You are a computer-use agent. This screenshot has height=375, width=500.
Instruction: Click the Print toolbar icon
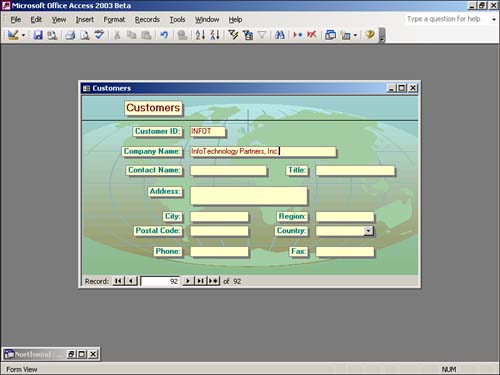[x=70, y=35]
